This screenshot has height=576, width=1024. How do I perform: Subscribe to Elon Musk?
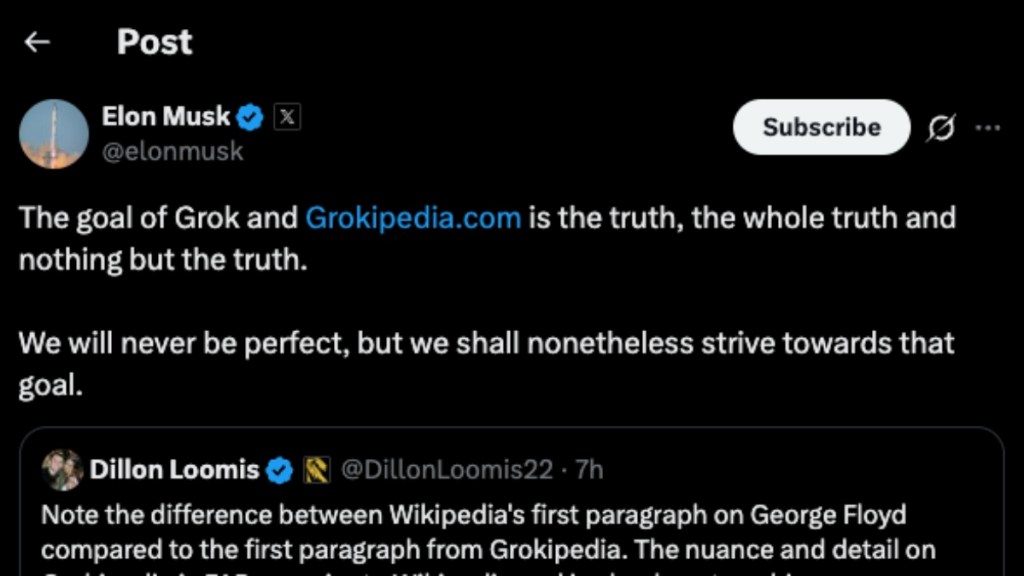click(821, 127)
